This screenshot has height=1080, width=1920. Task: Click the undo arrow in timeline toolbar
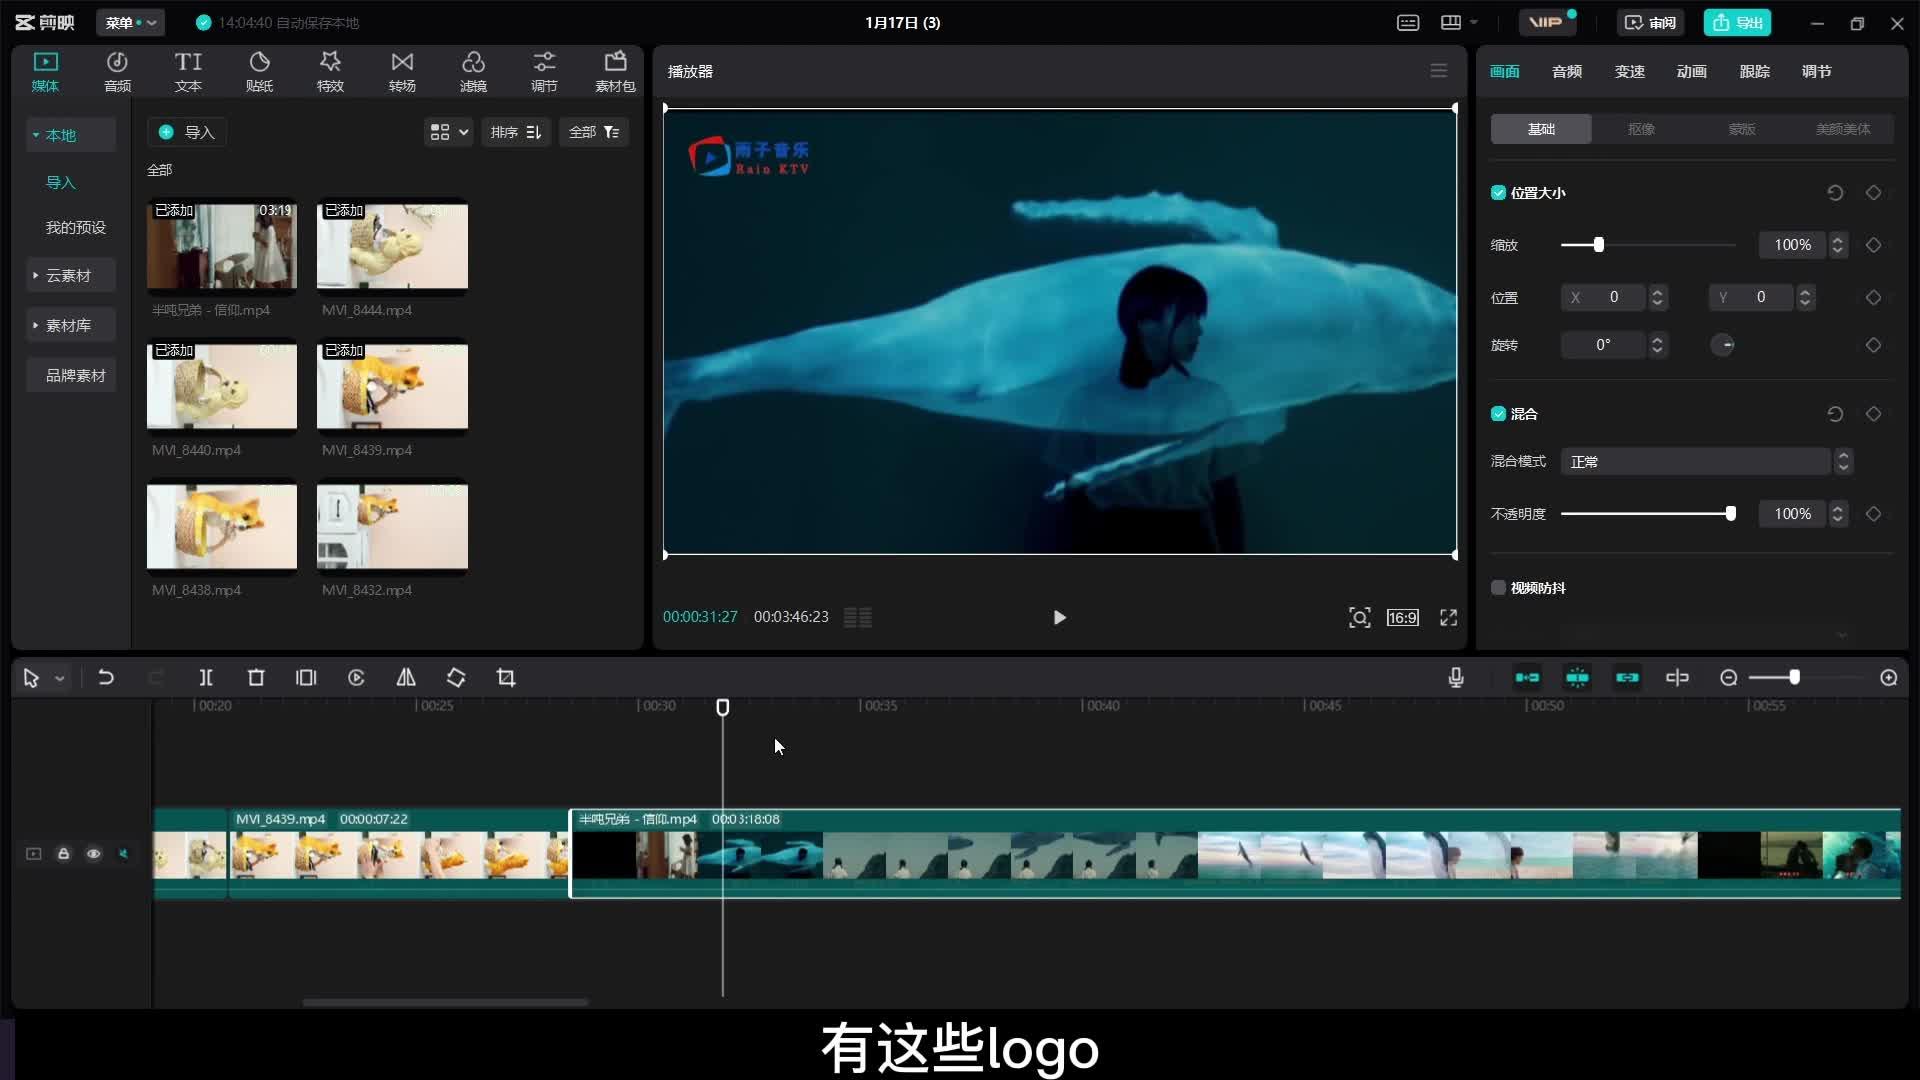[x=105, y=678]
